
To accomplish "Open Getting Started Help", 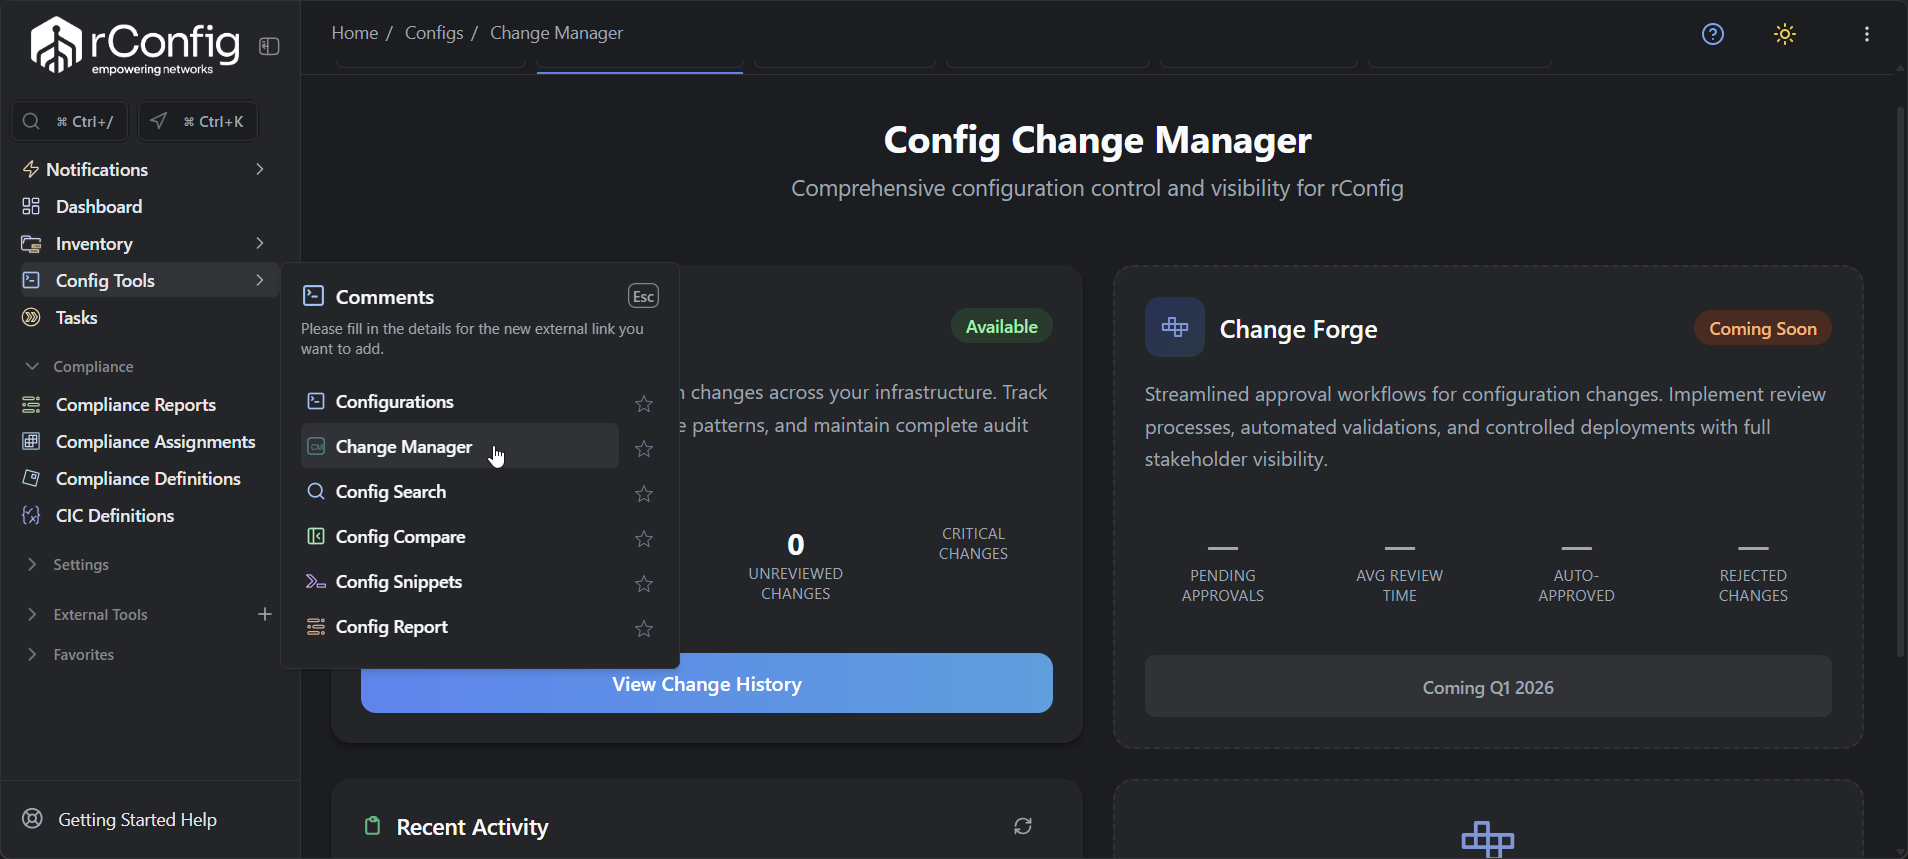I will click(137, 819).
